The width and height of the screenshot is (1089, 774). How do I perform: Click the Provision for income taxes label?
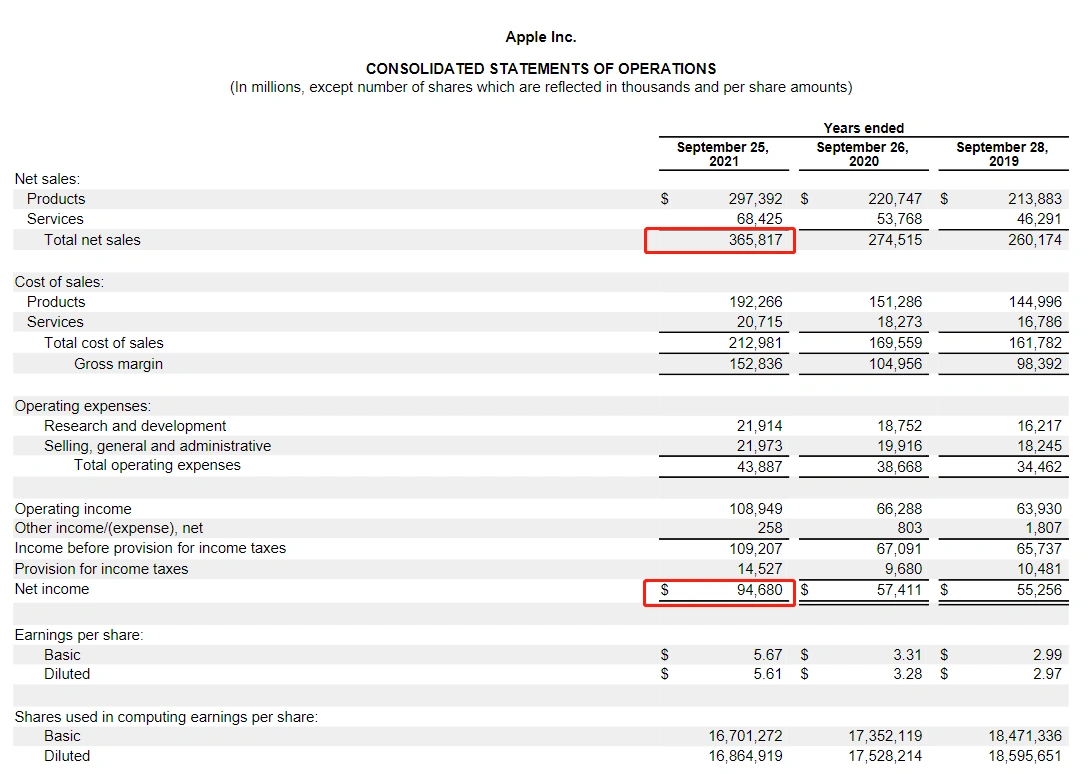pyautogui.click(x=101, y=569)
